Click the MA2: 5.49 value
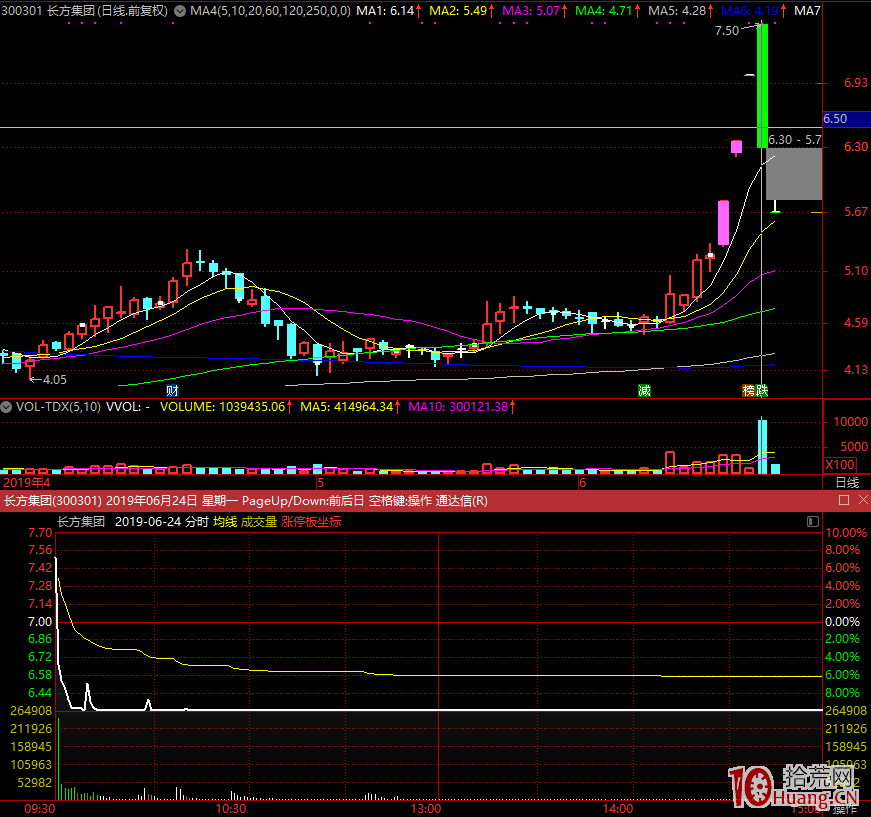 pos(458,11)
